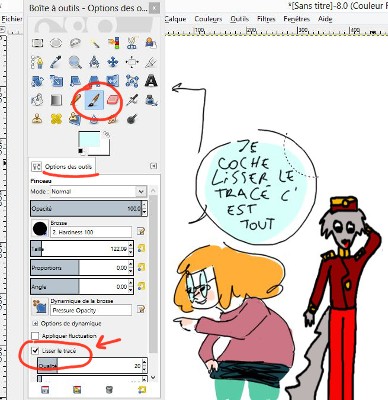This screenshot has width=388, height=400.
Task: Open the tab configuration menu arrow
Action: [x=153, y=166]
